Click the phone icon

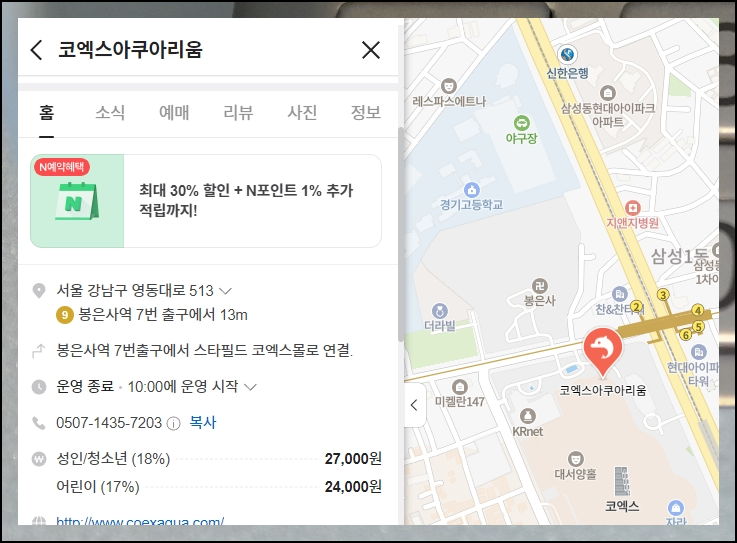pos(39,423)
